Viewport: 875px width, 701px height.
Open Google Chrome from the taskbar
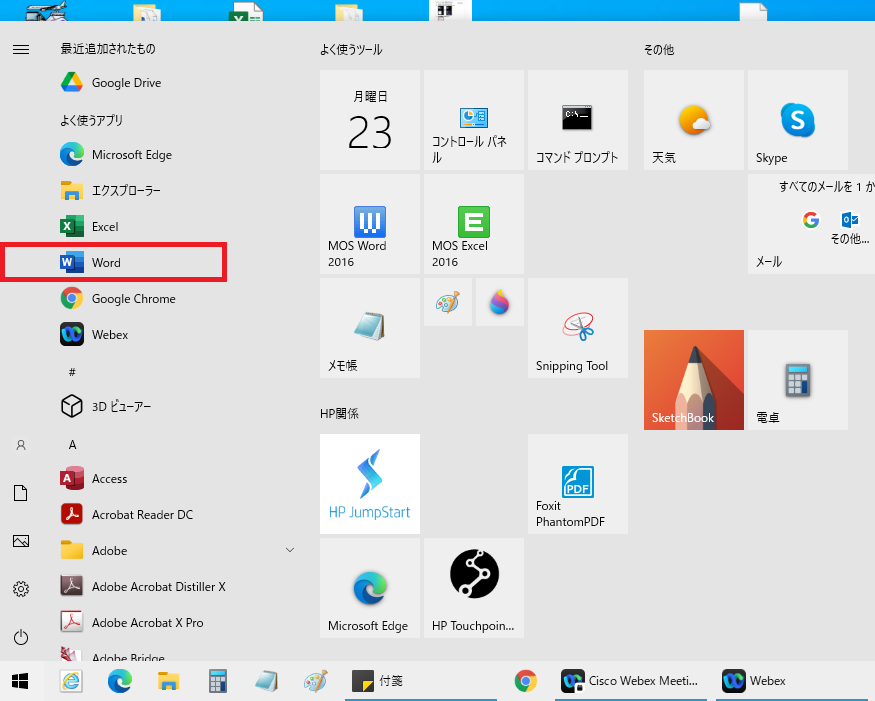tap(525, 681)
